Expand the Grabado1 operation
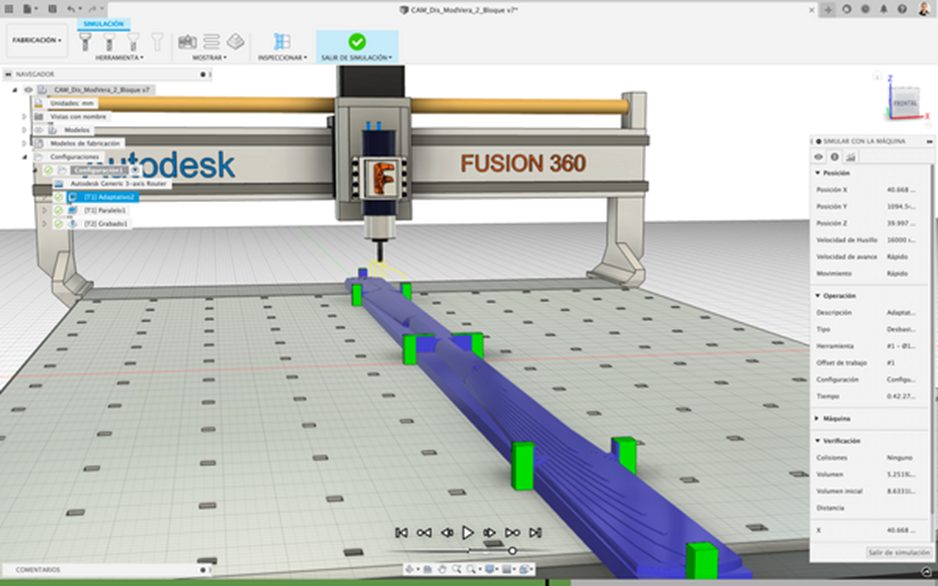The height and width of the screenshot is (586, 938). [x=44, y=224]
